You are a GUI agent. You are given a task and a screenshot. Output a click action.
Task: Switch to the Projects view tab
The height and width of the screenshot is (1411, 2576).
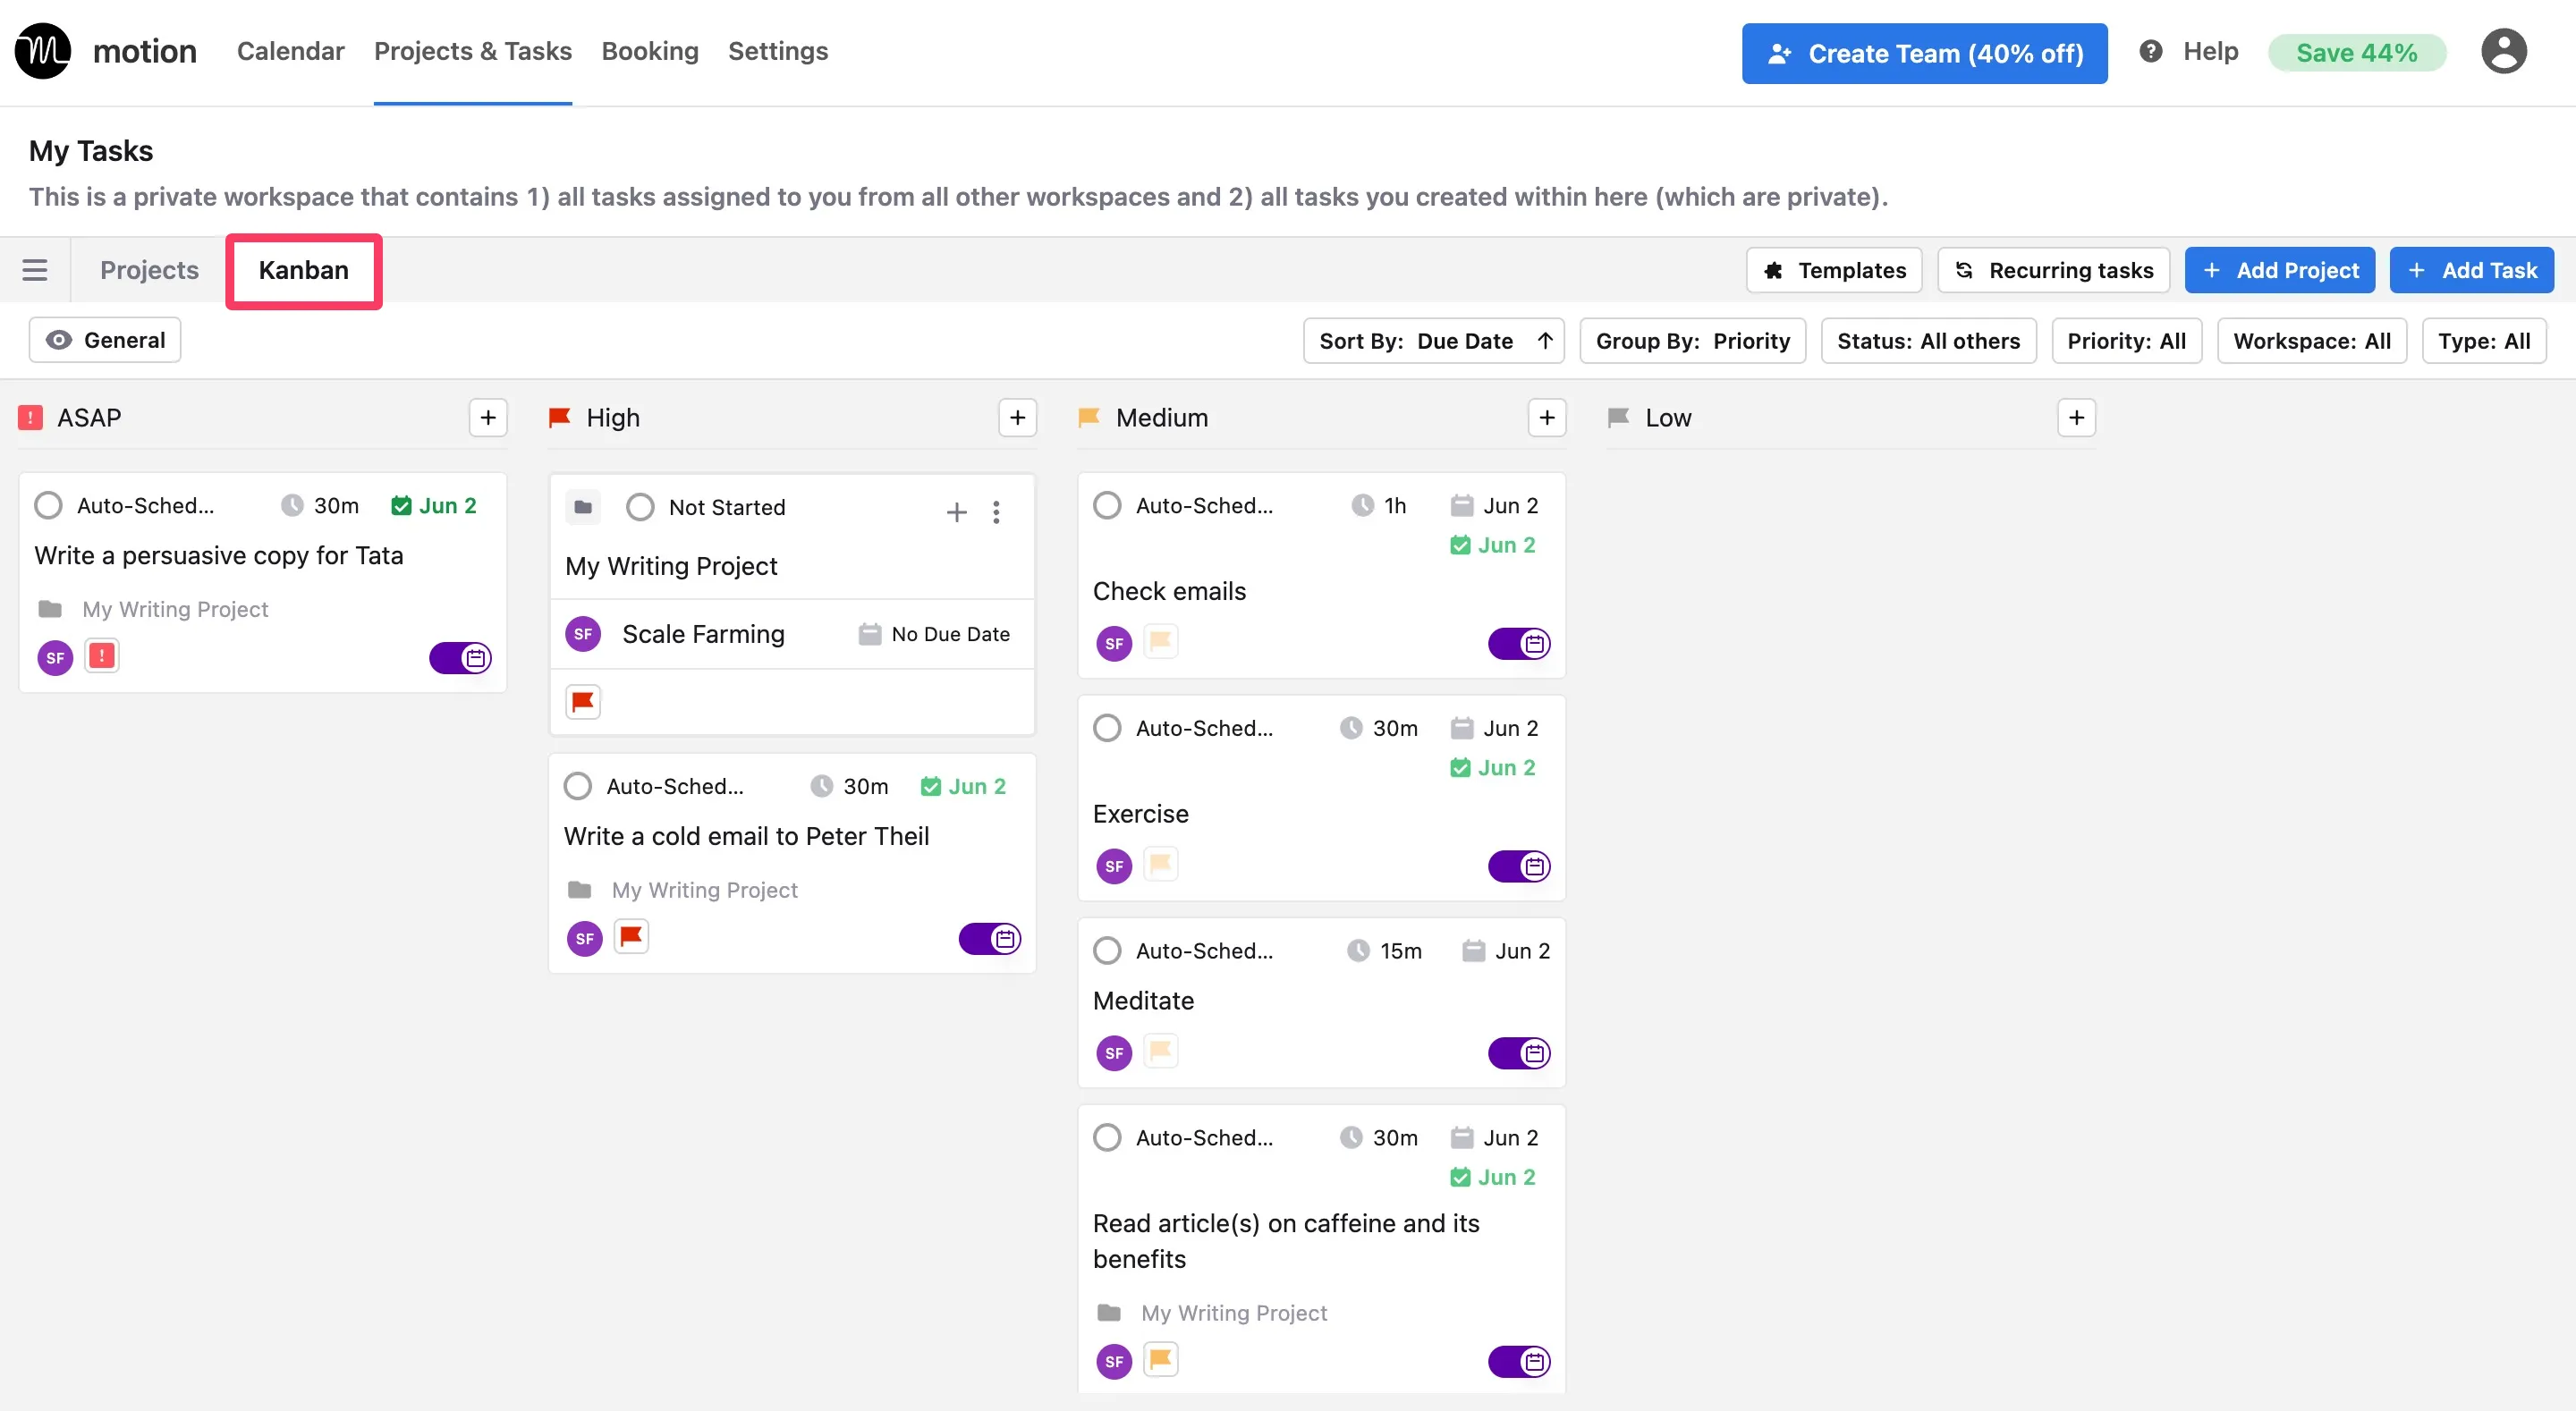149,270
